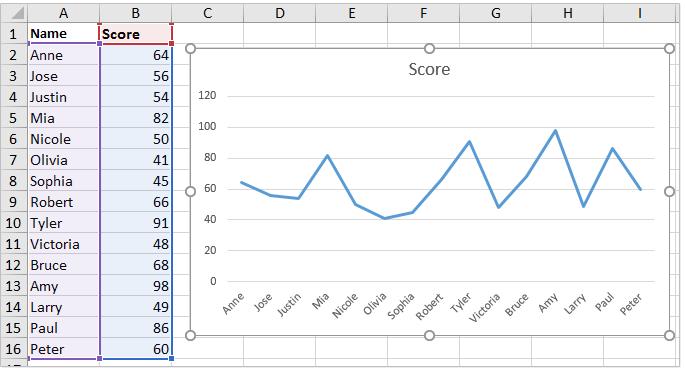Select the cell containing Mia
The width and height of the screenshot is (685, 377).
point(64,118)
